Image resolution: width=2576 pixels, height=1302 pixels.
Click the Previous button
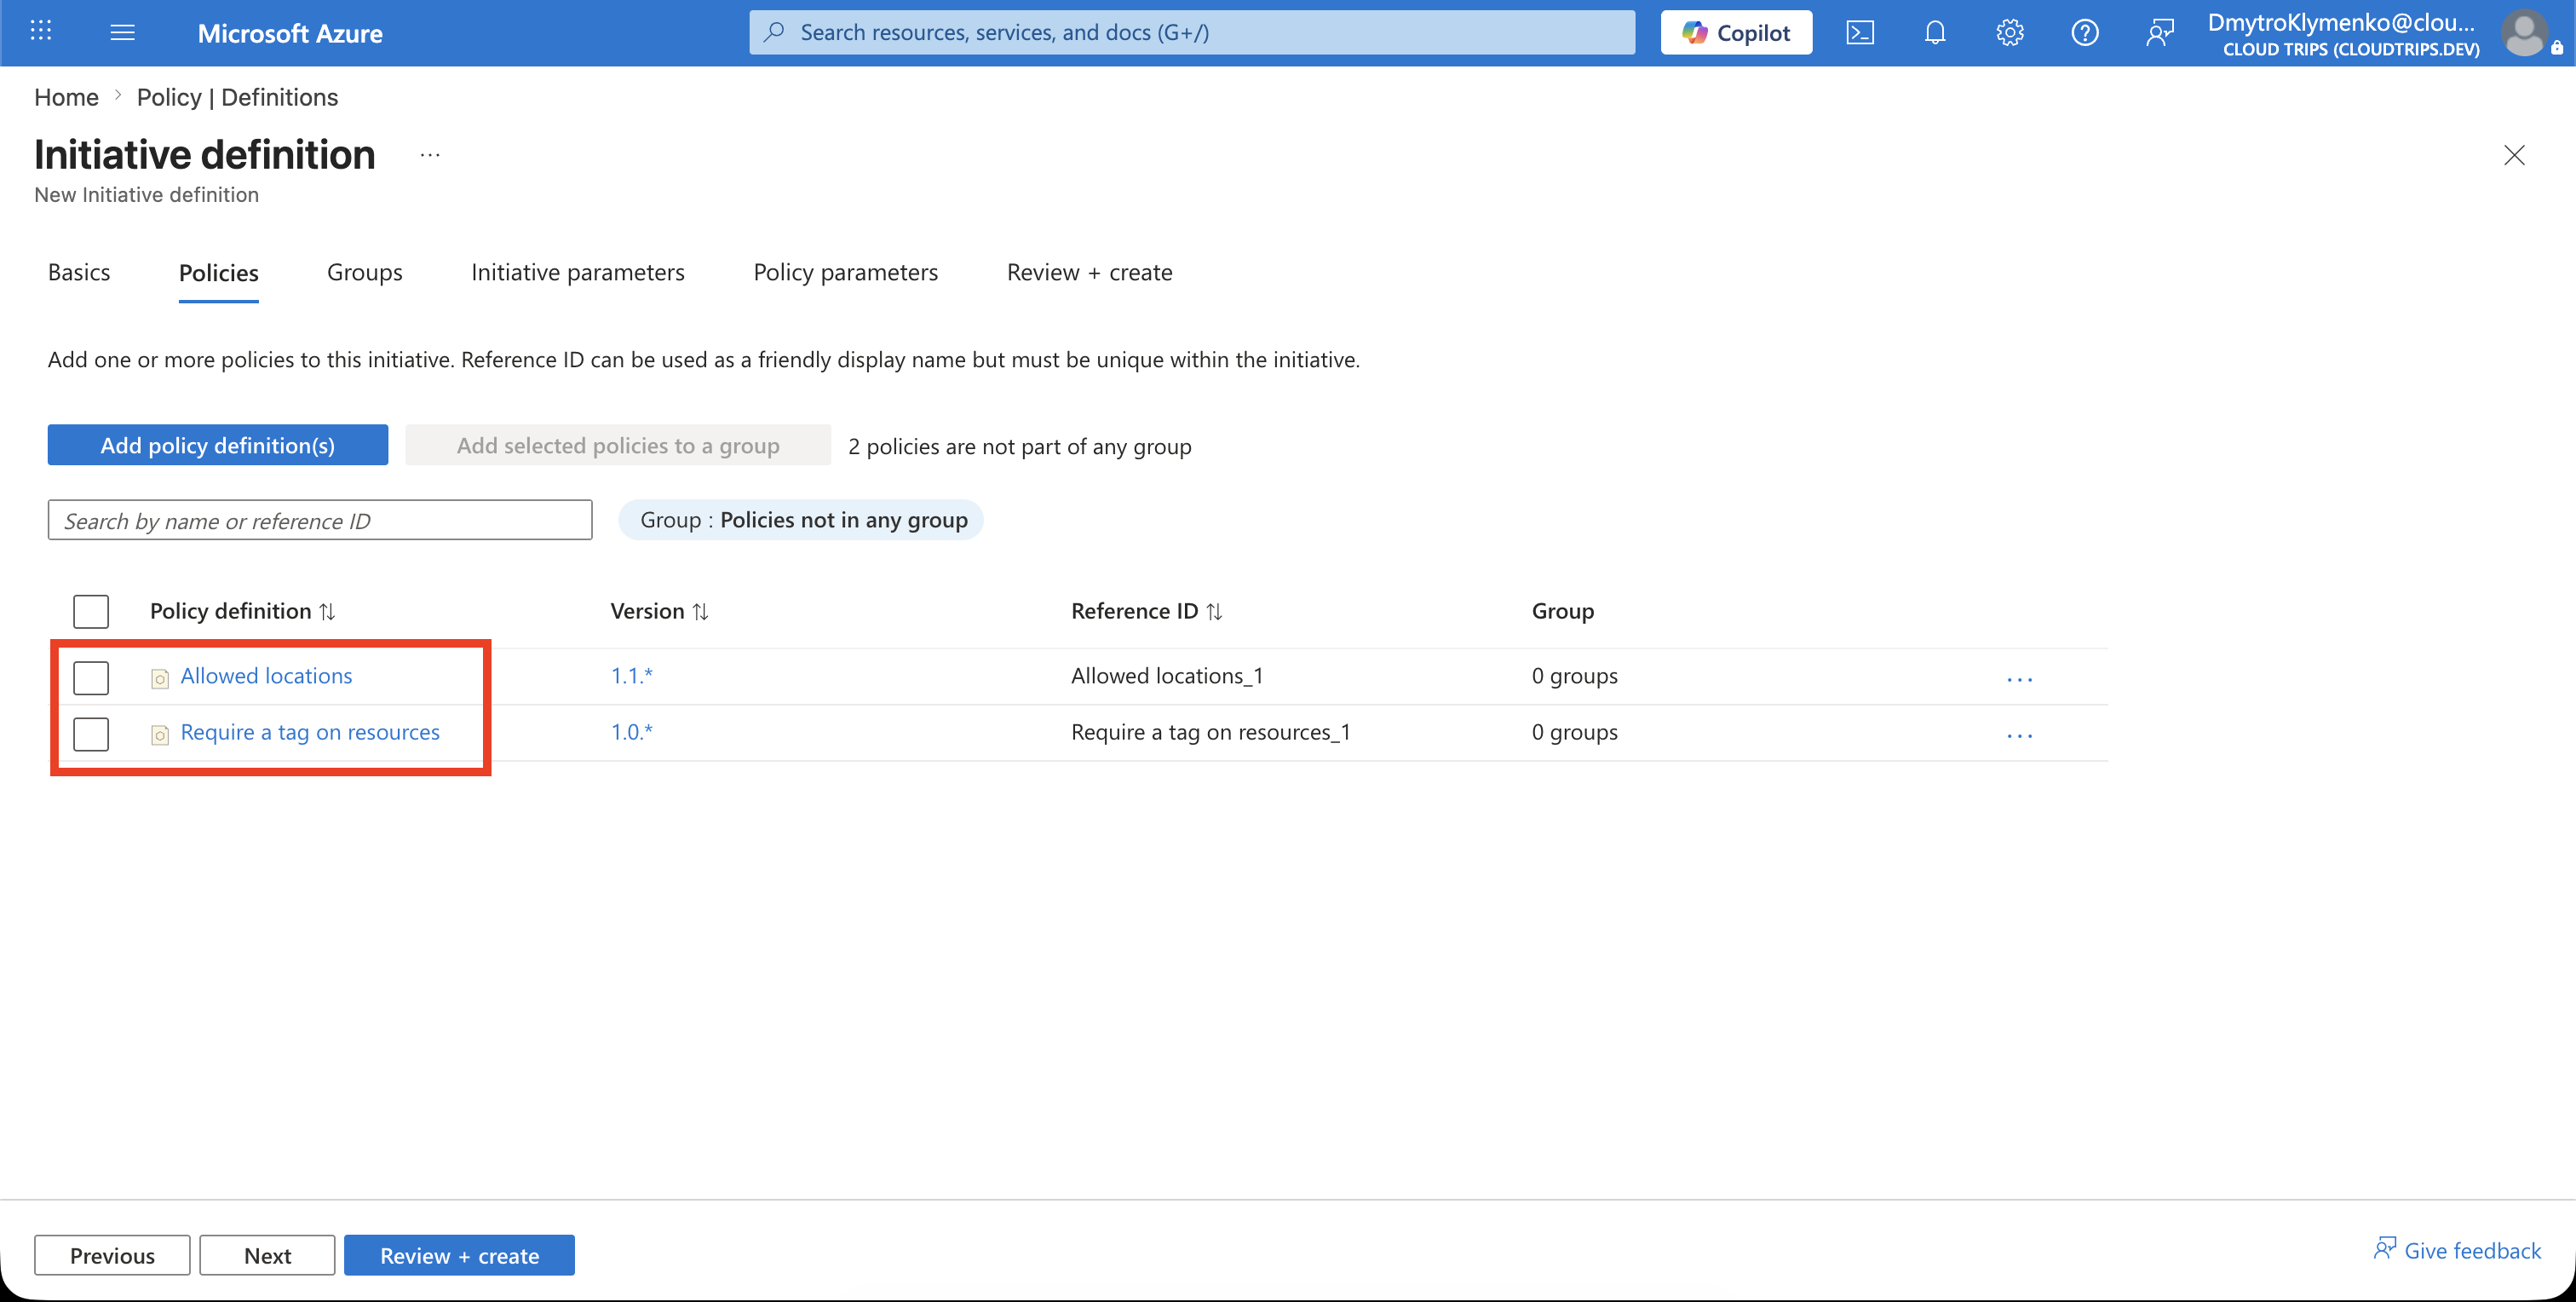point(112,1255)
